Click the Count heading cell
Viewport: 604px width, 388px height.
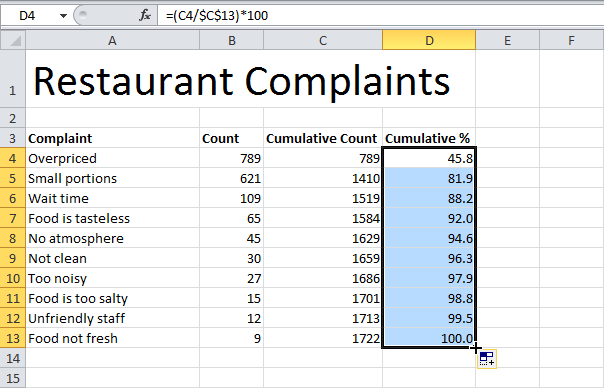coord(232,138)
